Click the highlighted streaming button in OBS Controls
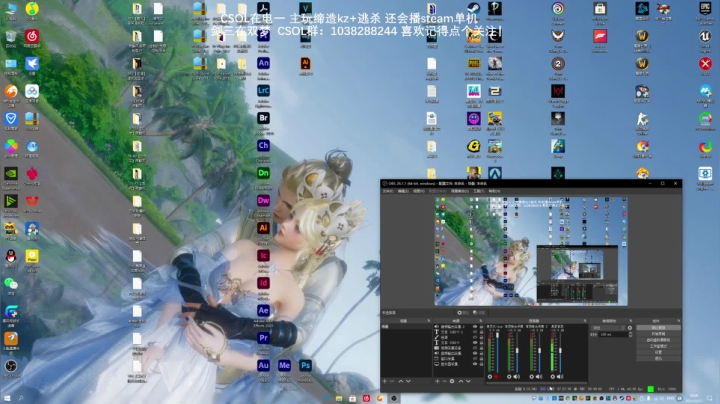Viewport: 720px width, 404px height. click(x=658, y=327)
